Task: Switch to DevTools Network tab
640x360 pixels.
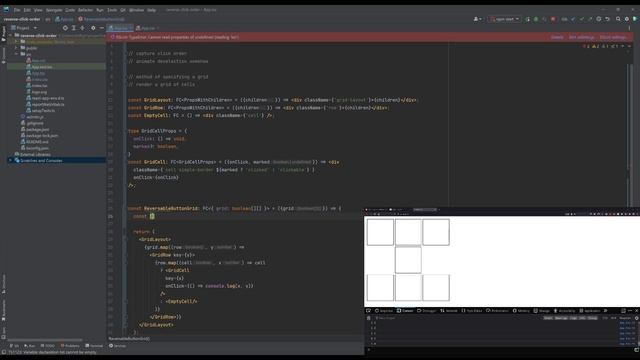Action: (449, 311)
